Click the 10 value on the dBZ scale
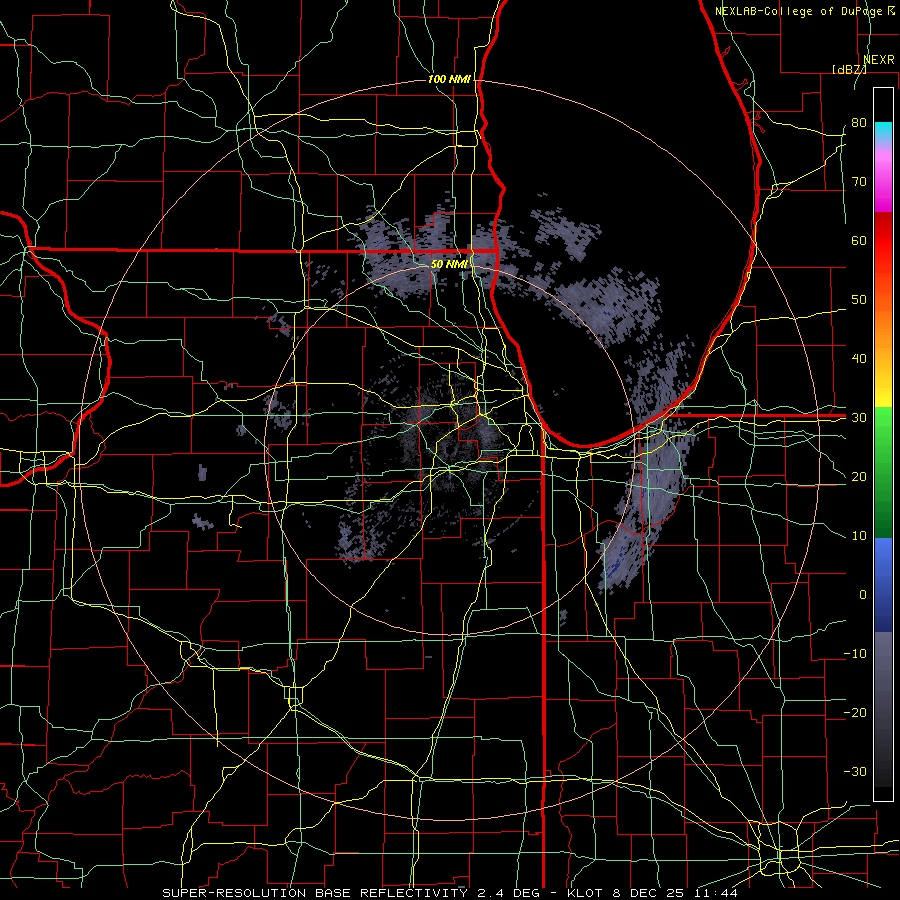This screenshot has height=900, width=900. click(x=859, y=536)
